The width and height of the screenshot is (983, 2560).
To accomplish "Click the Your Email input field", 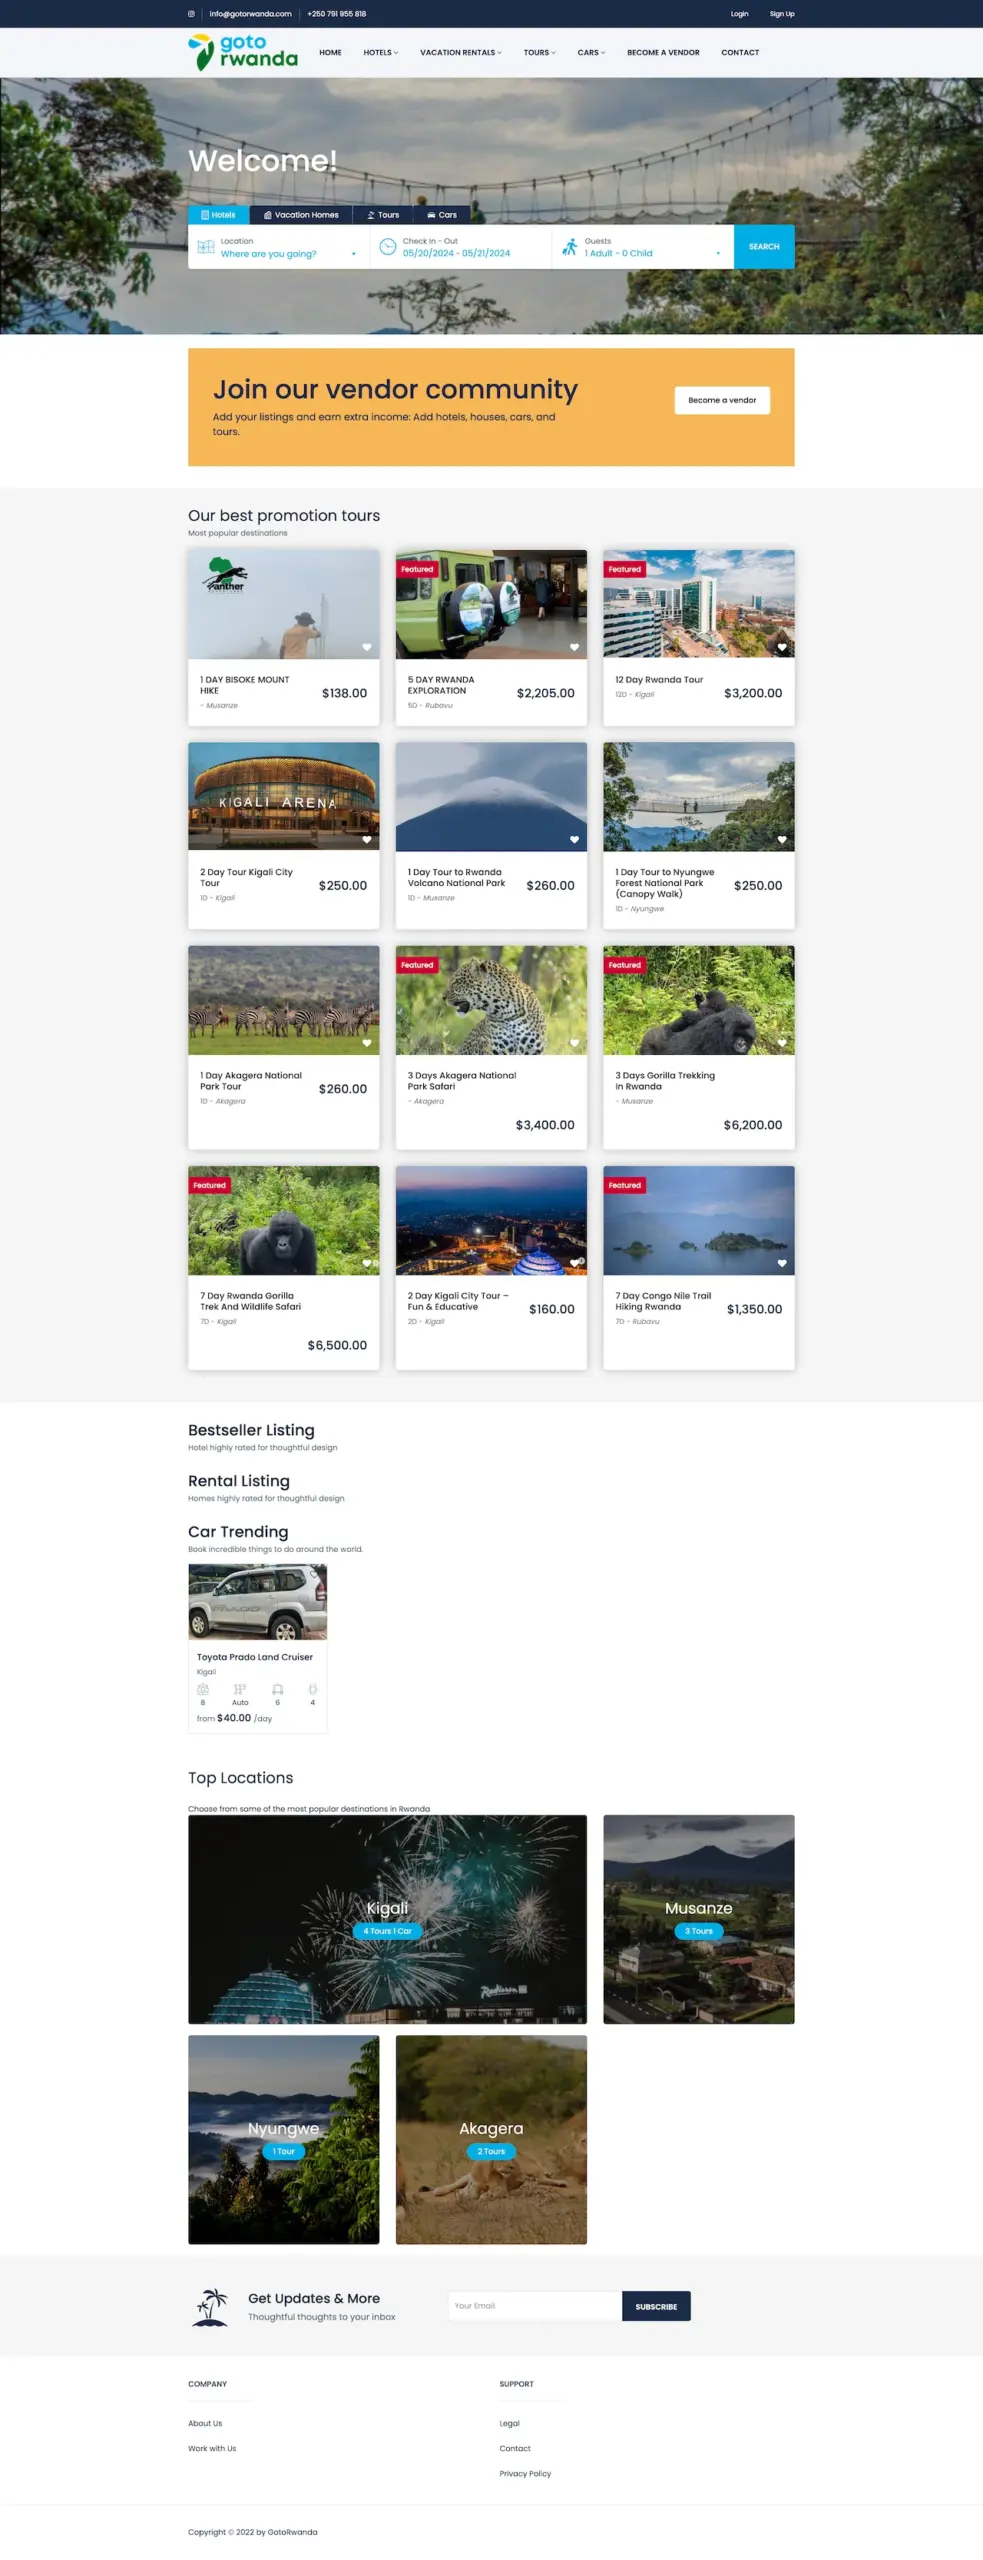I will pos(535,2306).
